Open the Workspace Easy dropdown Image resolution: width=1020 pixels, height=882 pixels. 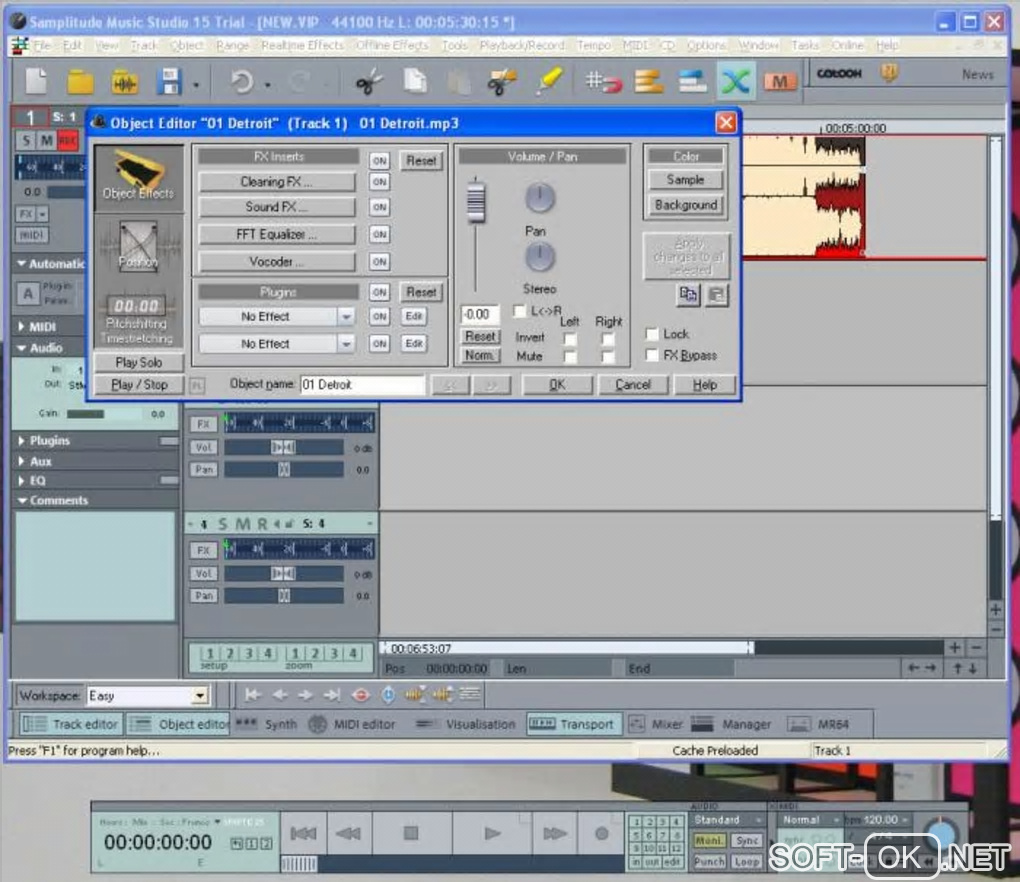click(200, 696)
